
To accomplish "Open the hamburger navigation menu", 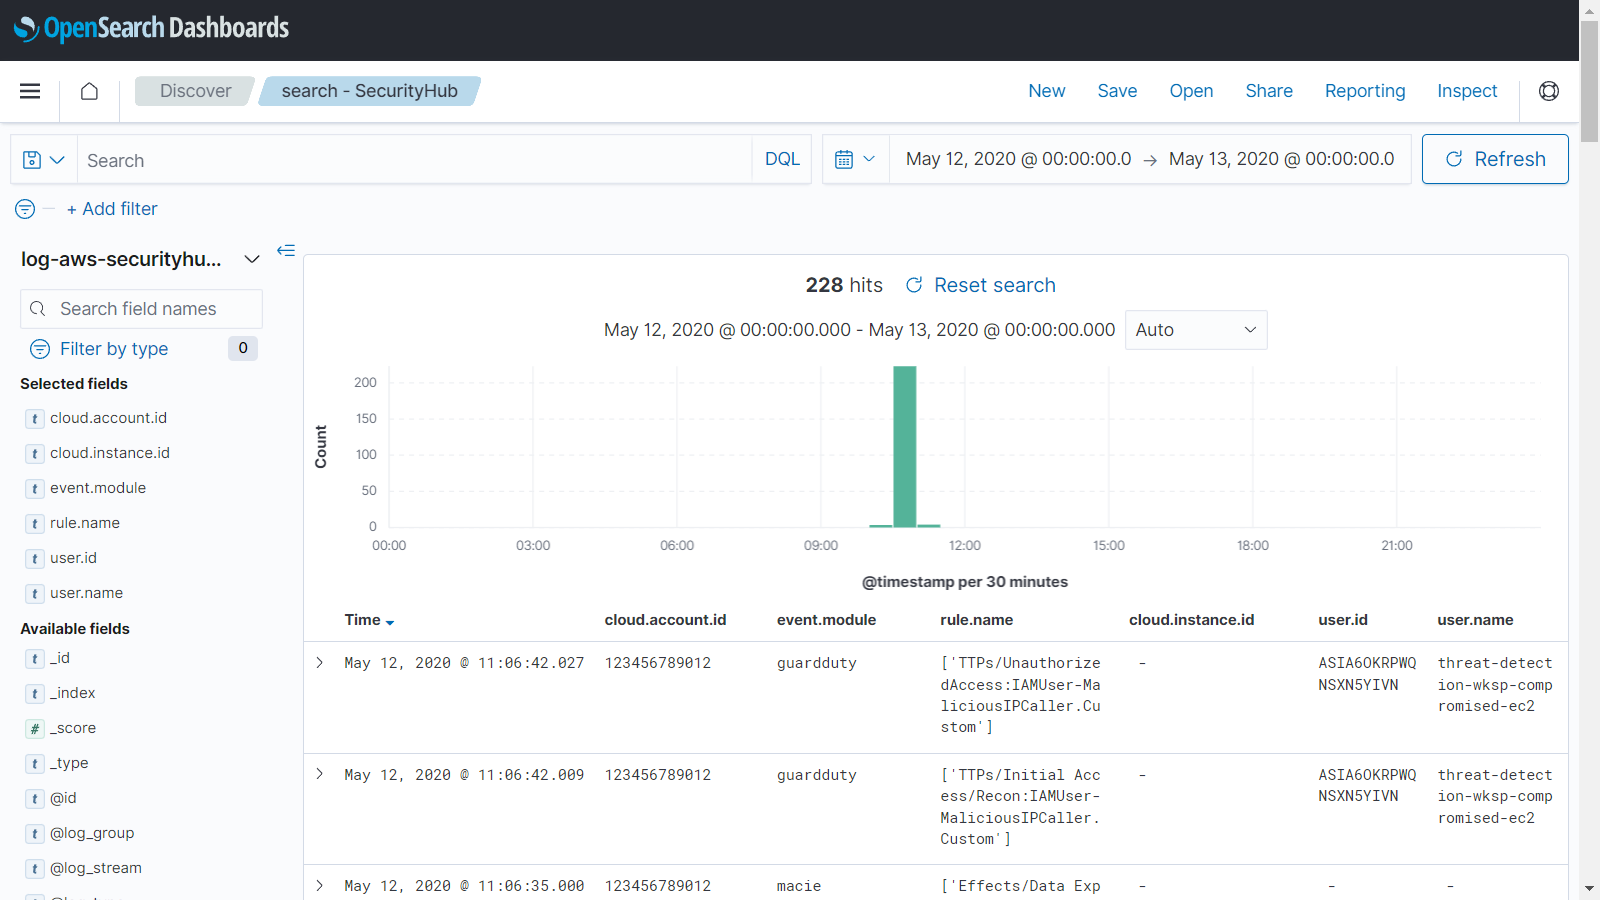I will click(x=30, y=91).
